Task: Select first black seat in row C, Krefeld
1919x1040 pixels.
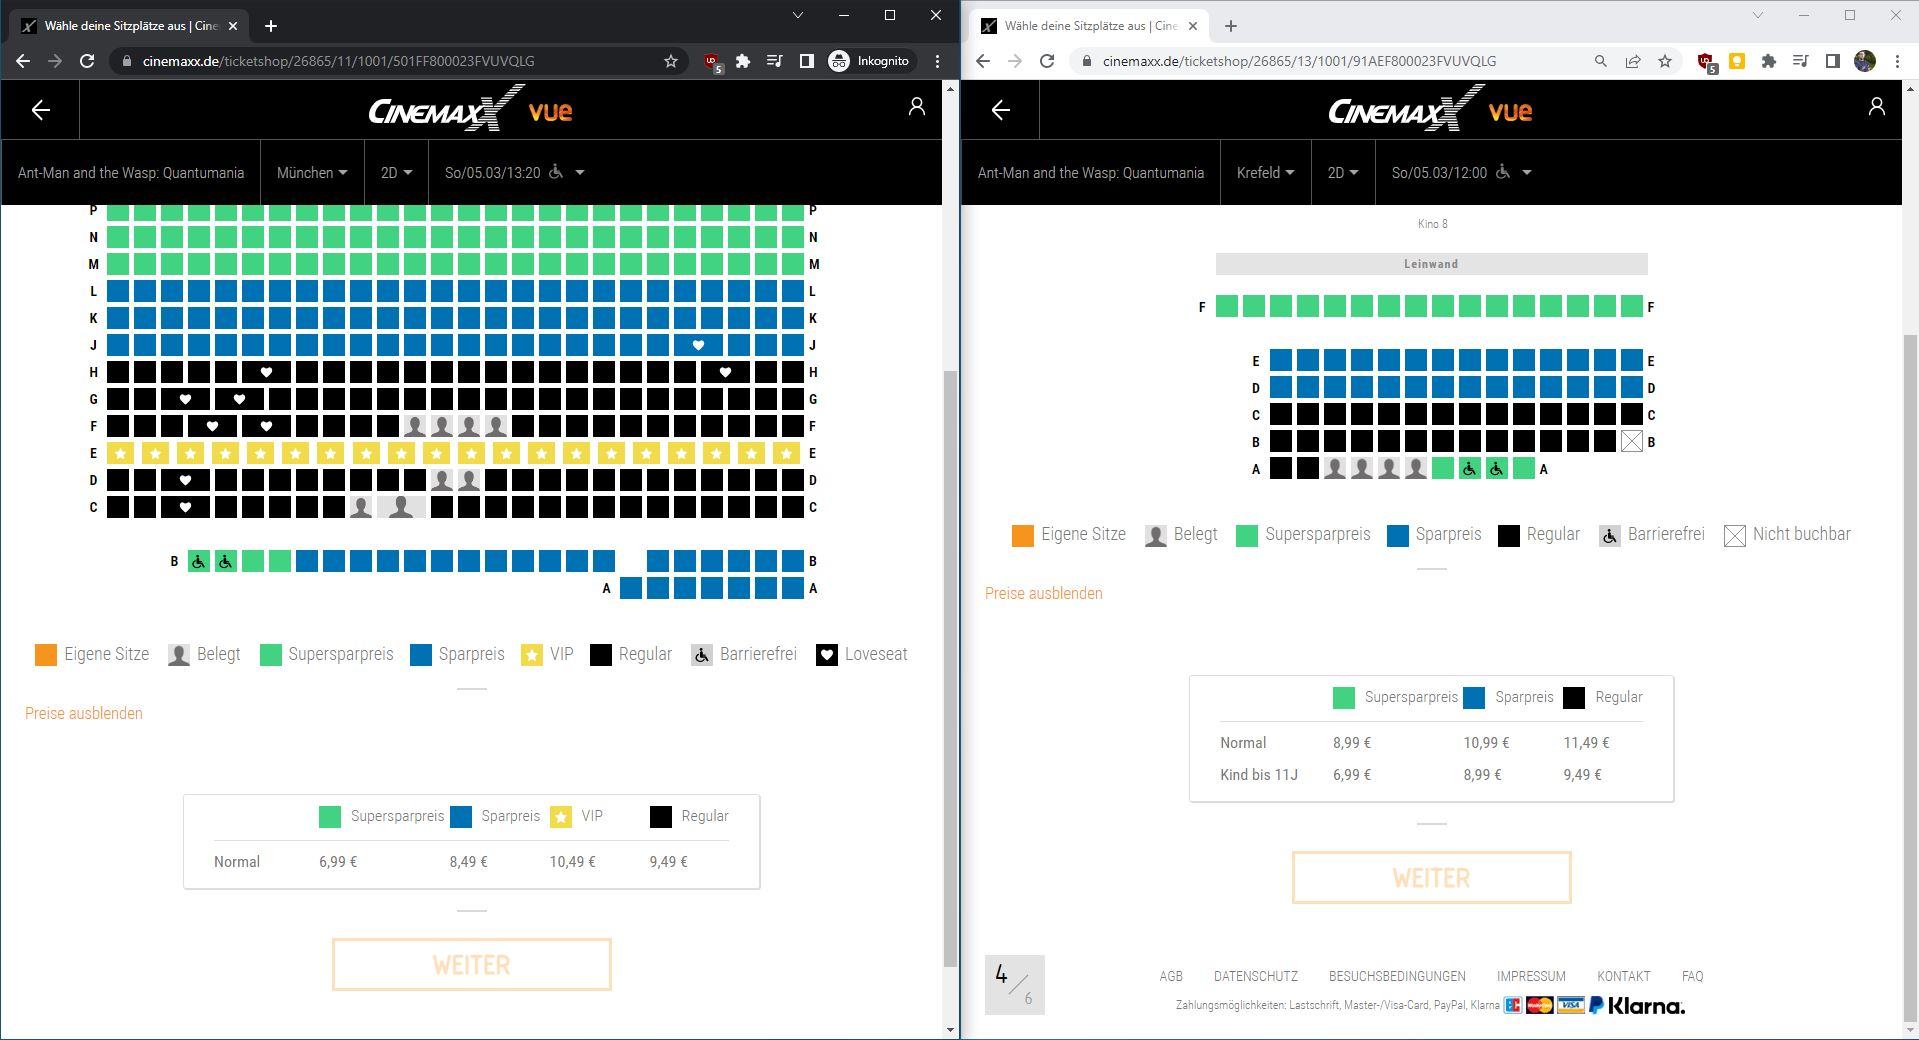Action: point(1281,415)
